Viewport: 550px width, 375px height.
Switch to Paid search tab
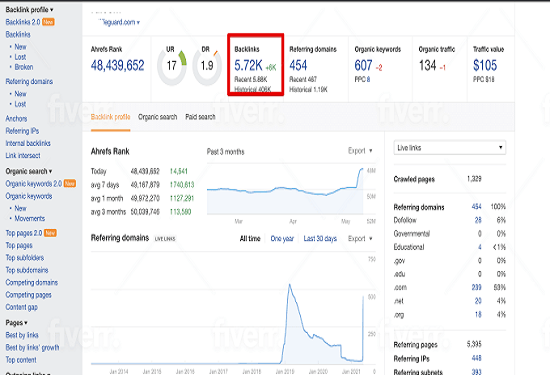tap(200, 117)
